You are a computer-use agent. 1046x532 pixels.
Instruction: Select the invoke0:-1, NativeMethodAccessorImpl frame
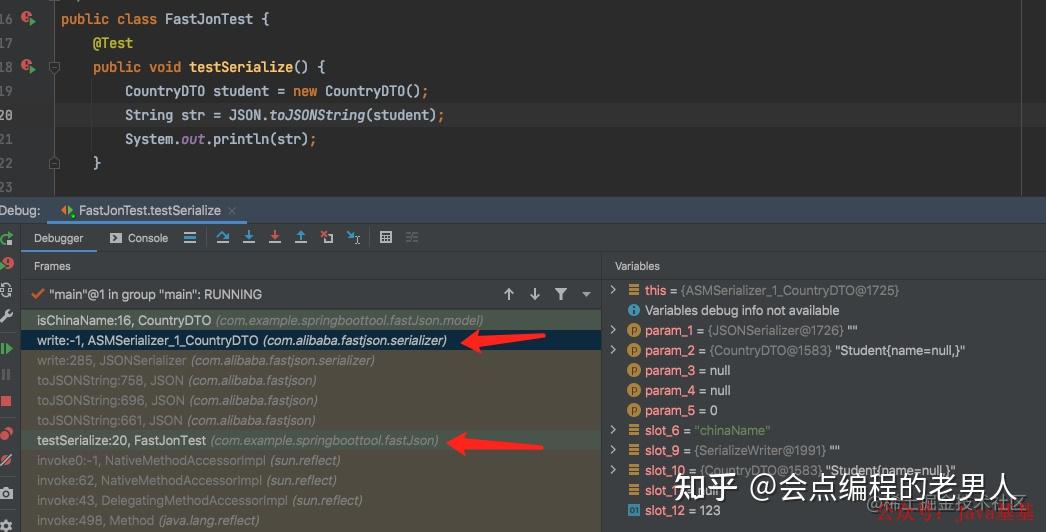click(311, 461)
